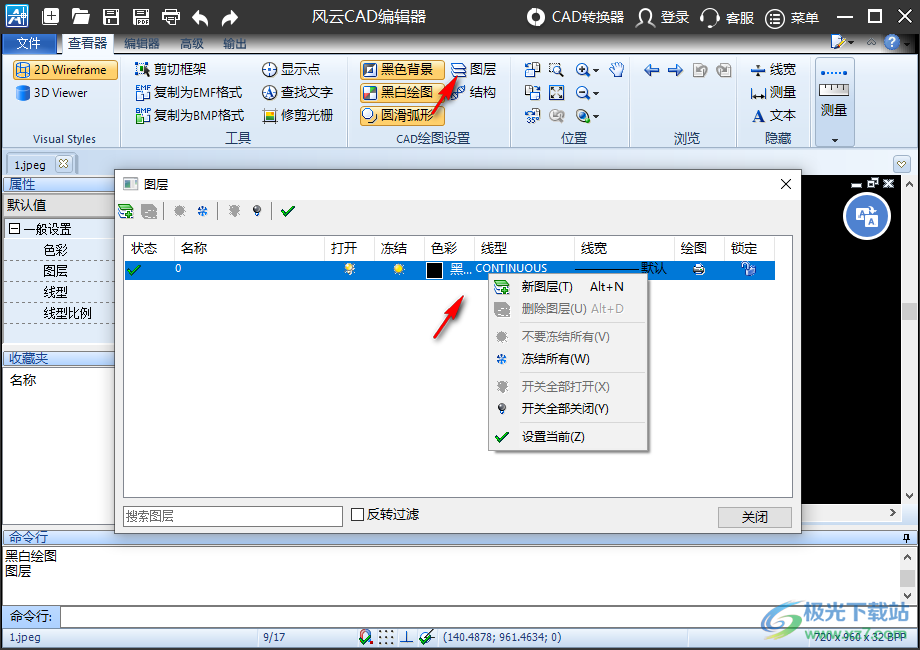Check the 反转过滤 checkbox
The height and width of the screenshot is (650, 920).
tap(357, 514)
